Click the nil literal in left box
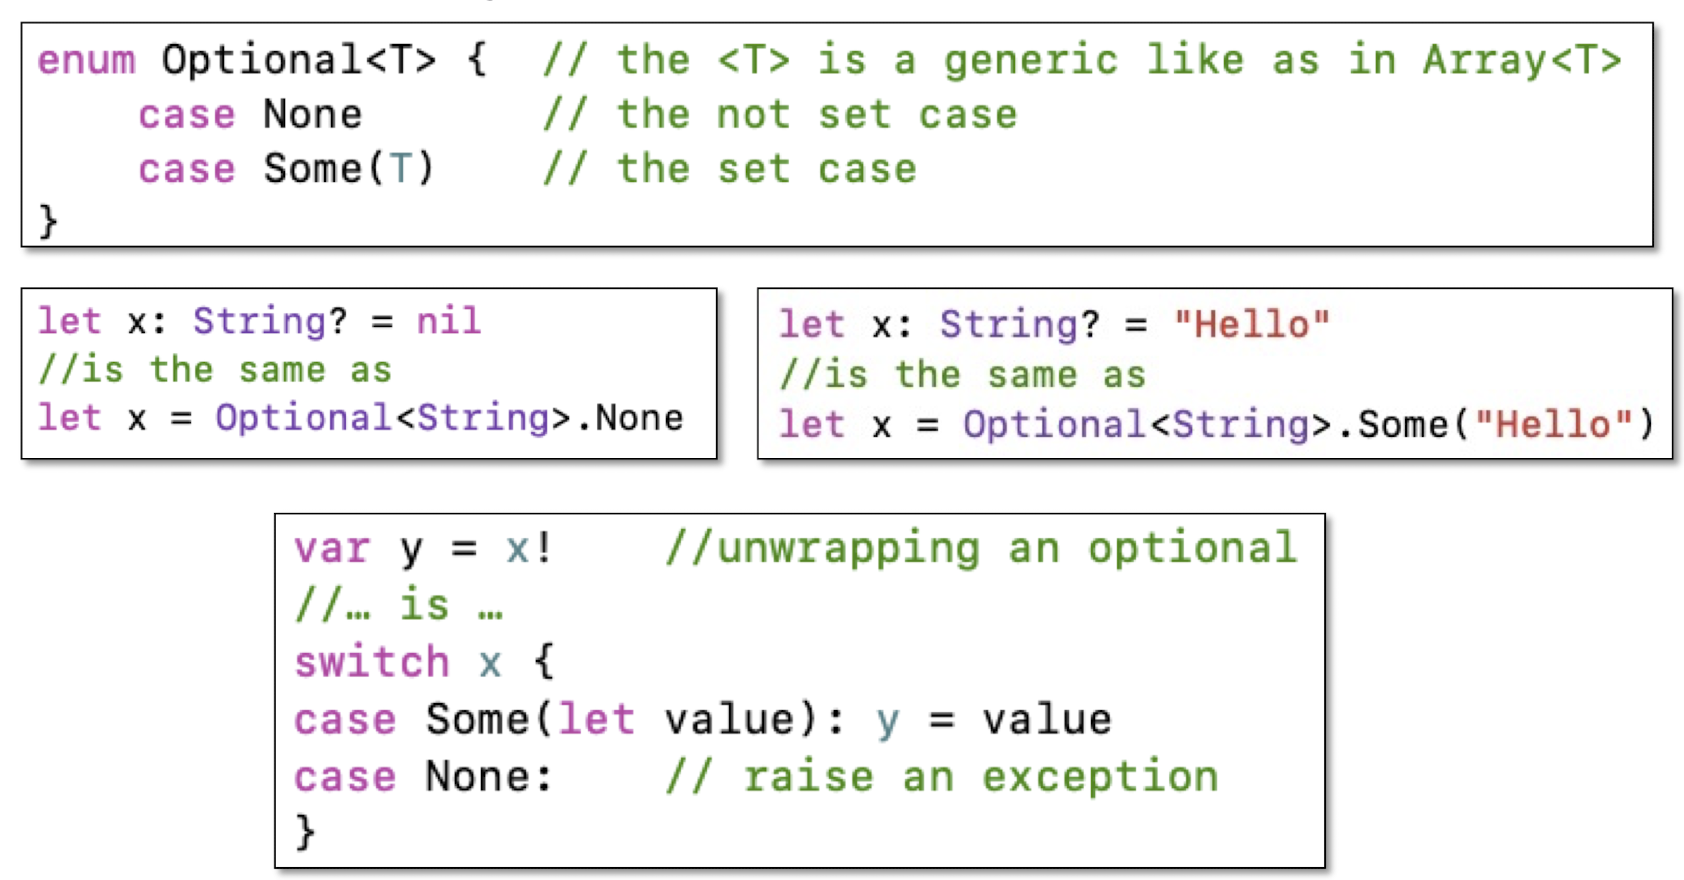Viewport: 1684px width, 880px height. tap(448, 321)
